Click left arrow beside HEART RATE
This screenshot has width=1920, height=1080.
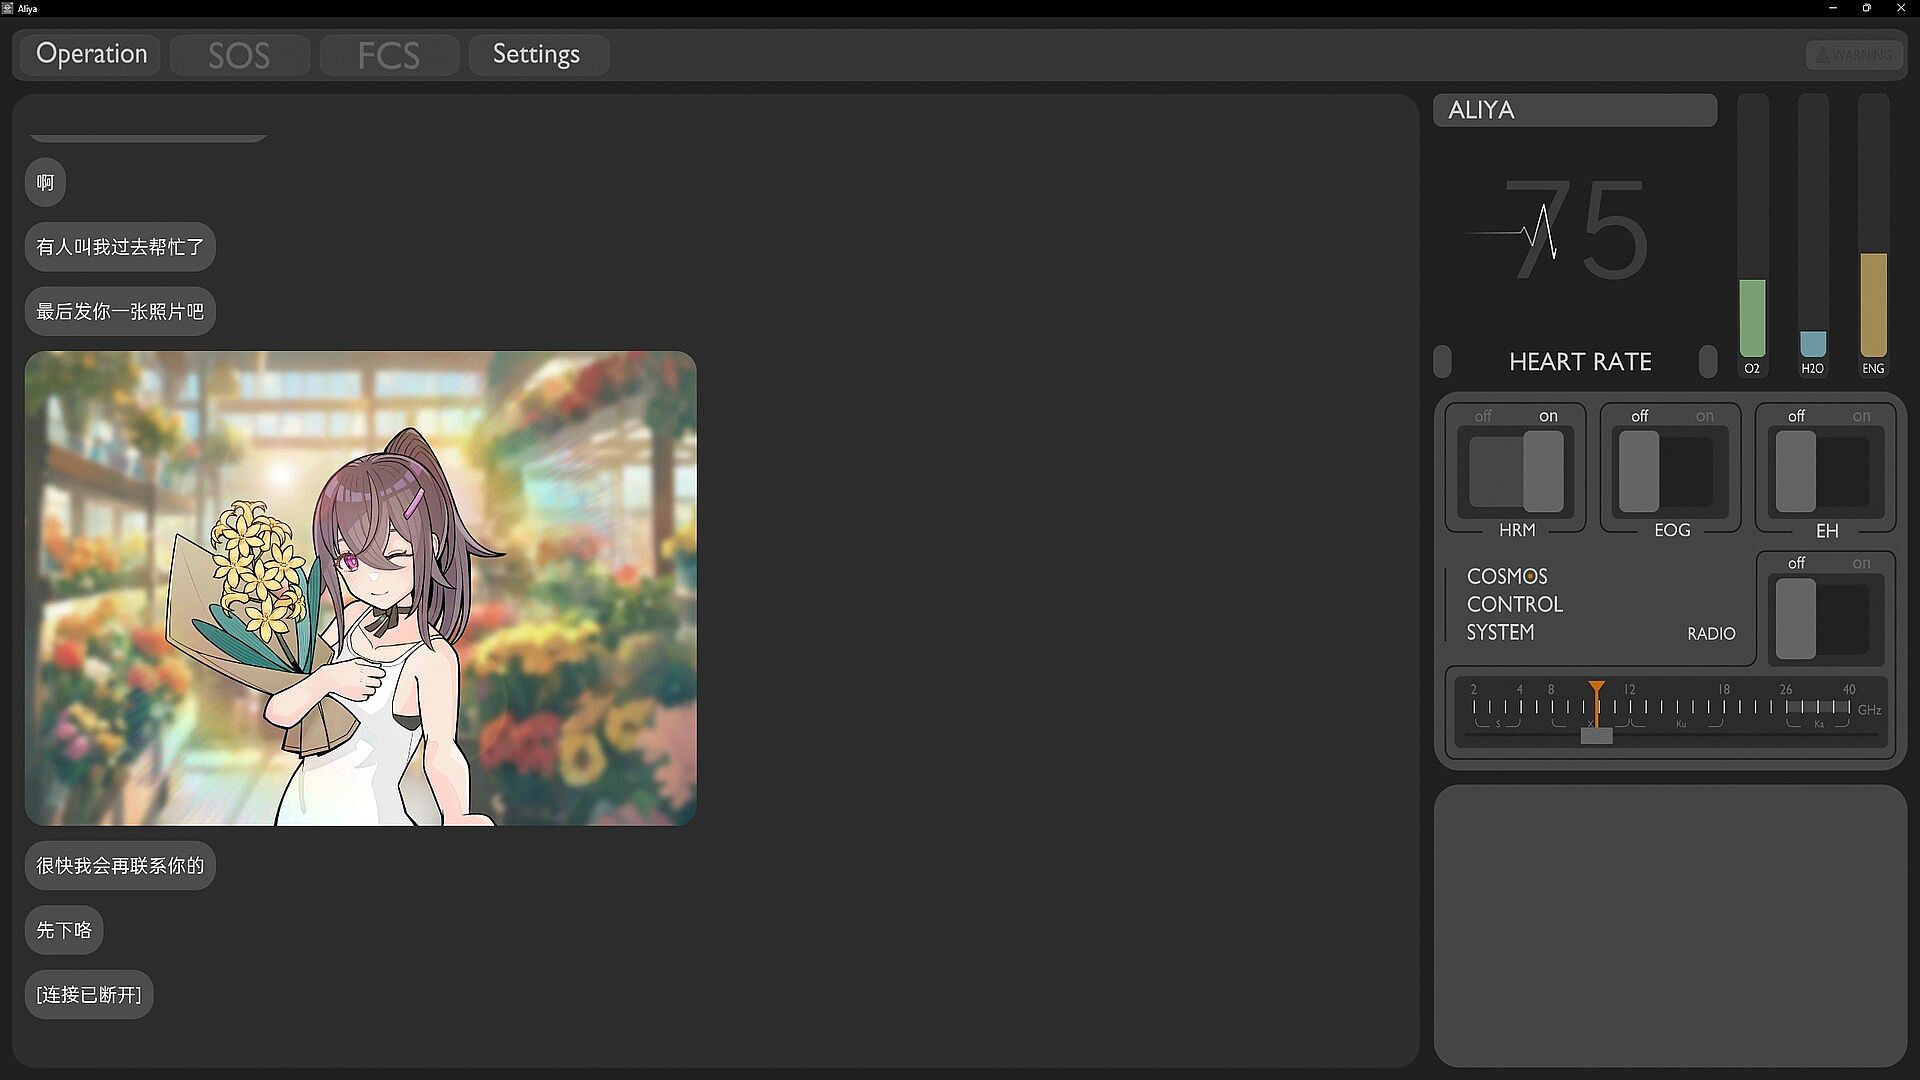(x=1442, y=361)
